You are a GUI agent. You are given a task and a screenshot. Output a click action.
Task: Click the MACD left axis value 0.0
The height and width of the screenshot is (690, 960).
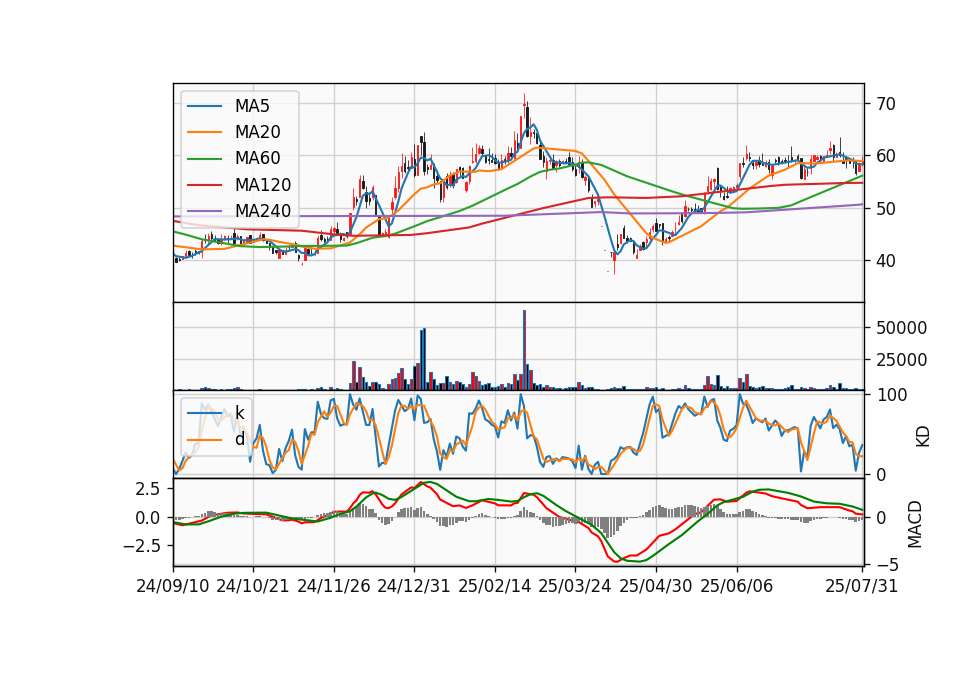(148, 518)
